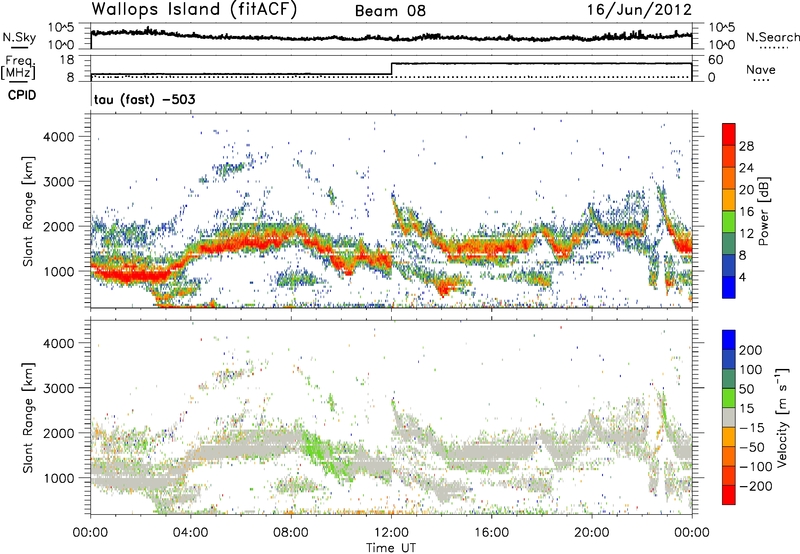Click '3000' tick on velocity panel axis
Viewport: 800px width, 554px height.
(58, 388)
